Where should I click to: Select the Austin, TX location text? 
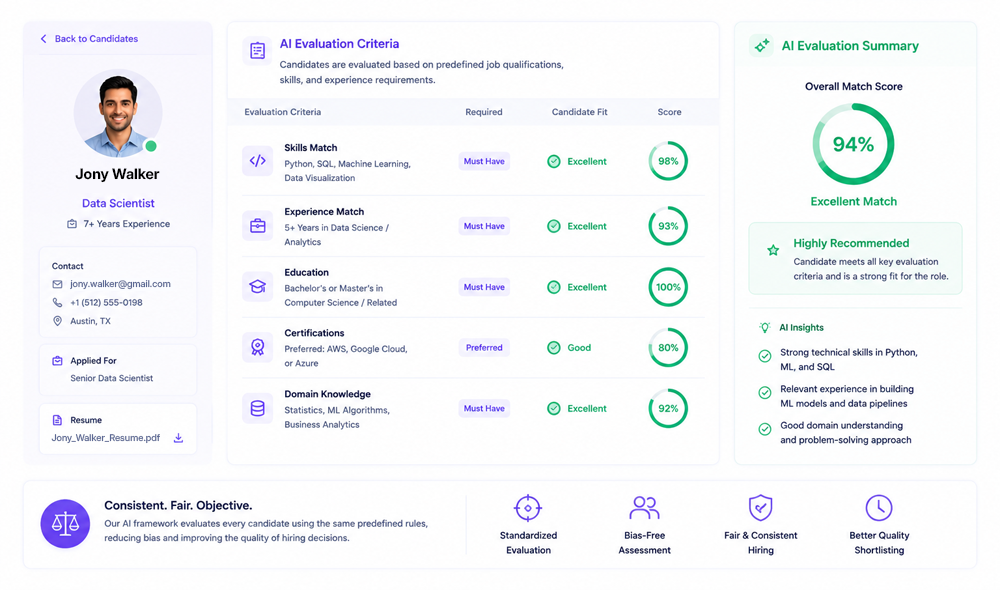tap(91, 321)
